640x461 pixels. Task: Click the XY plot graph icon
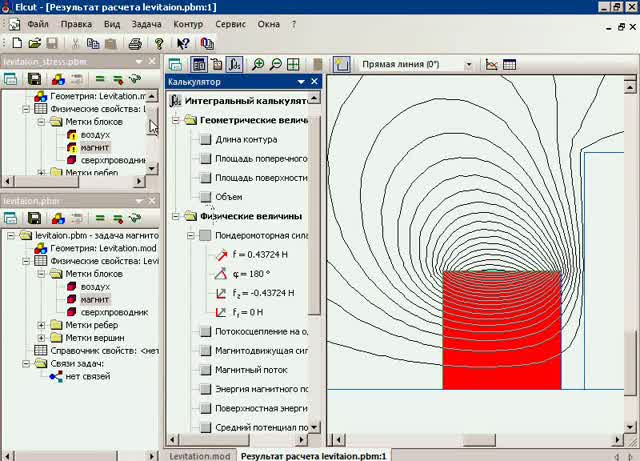click(492, 65)
